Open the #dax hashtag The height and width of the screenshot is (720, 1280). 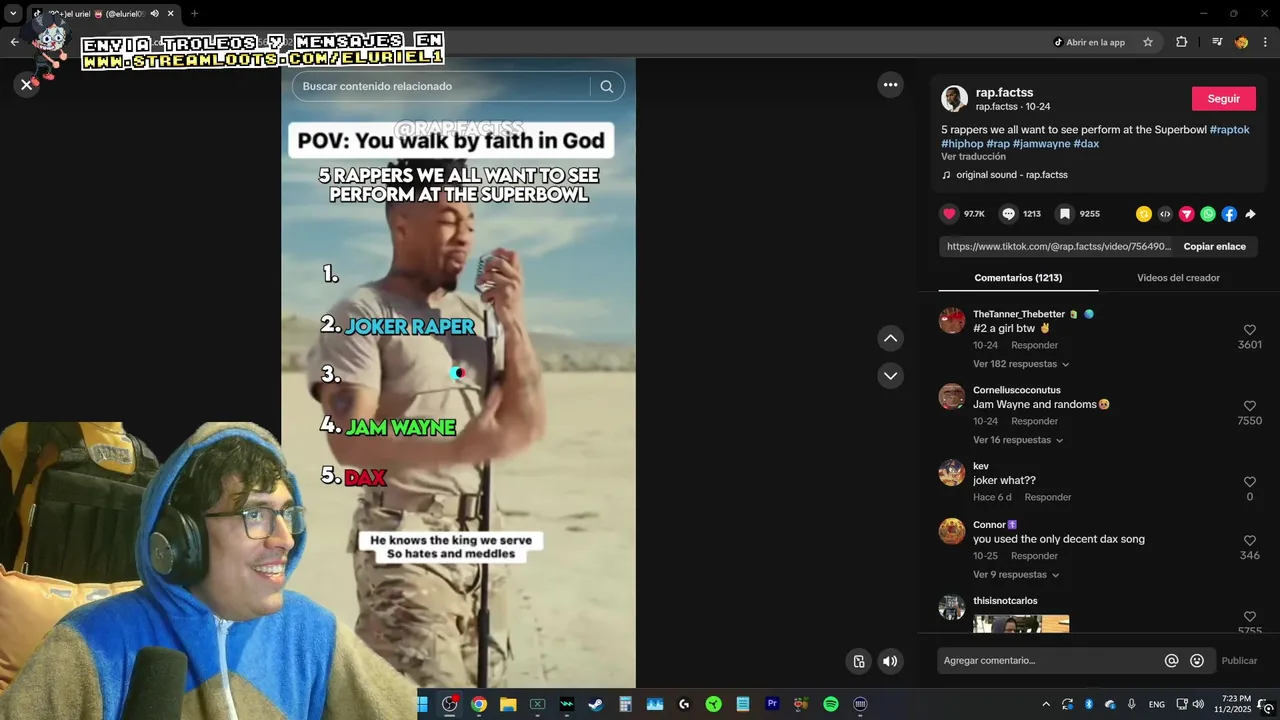(1086, 144)
